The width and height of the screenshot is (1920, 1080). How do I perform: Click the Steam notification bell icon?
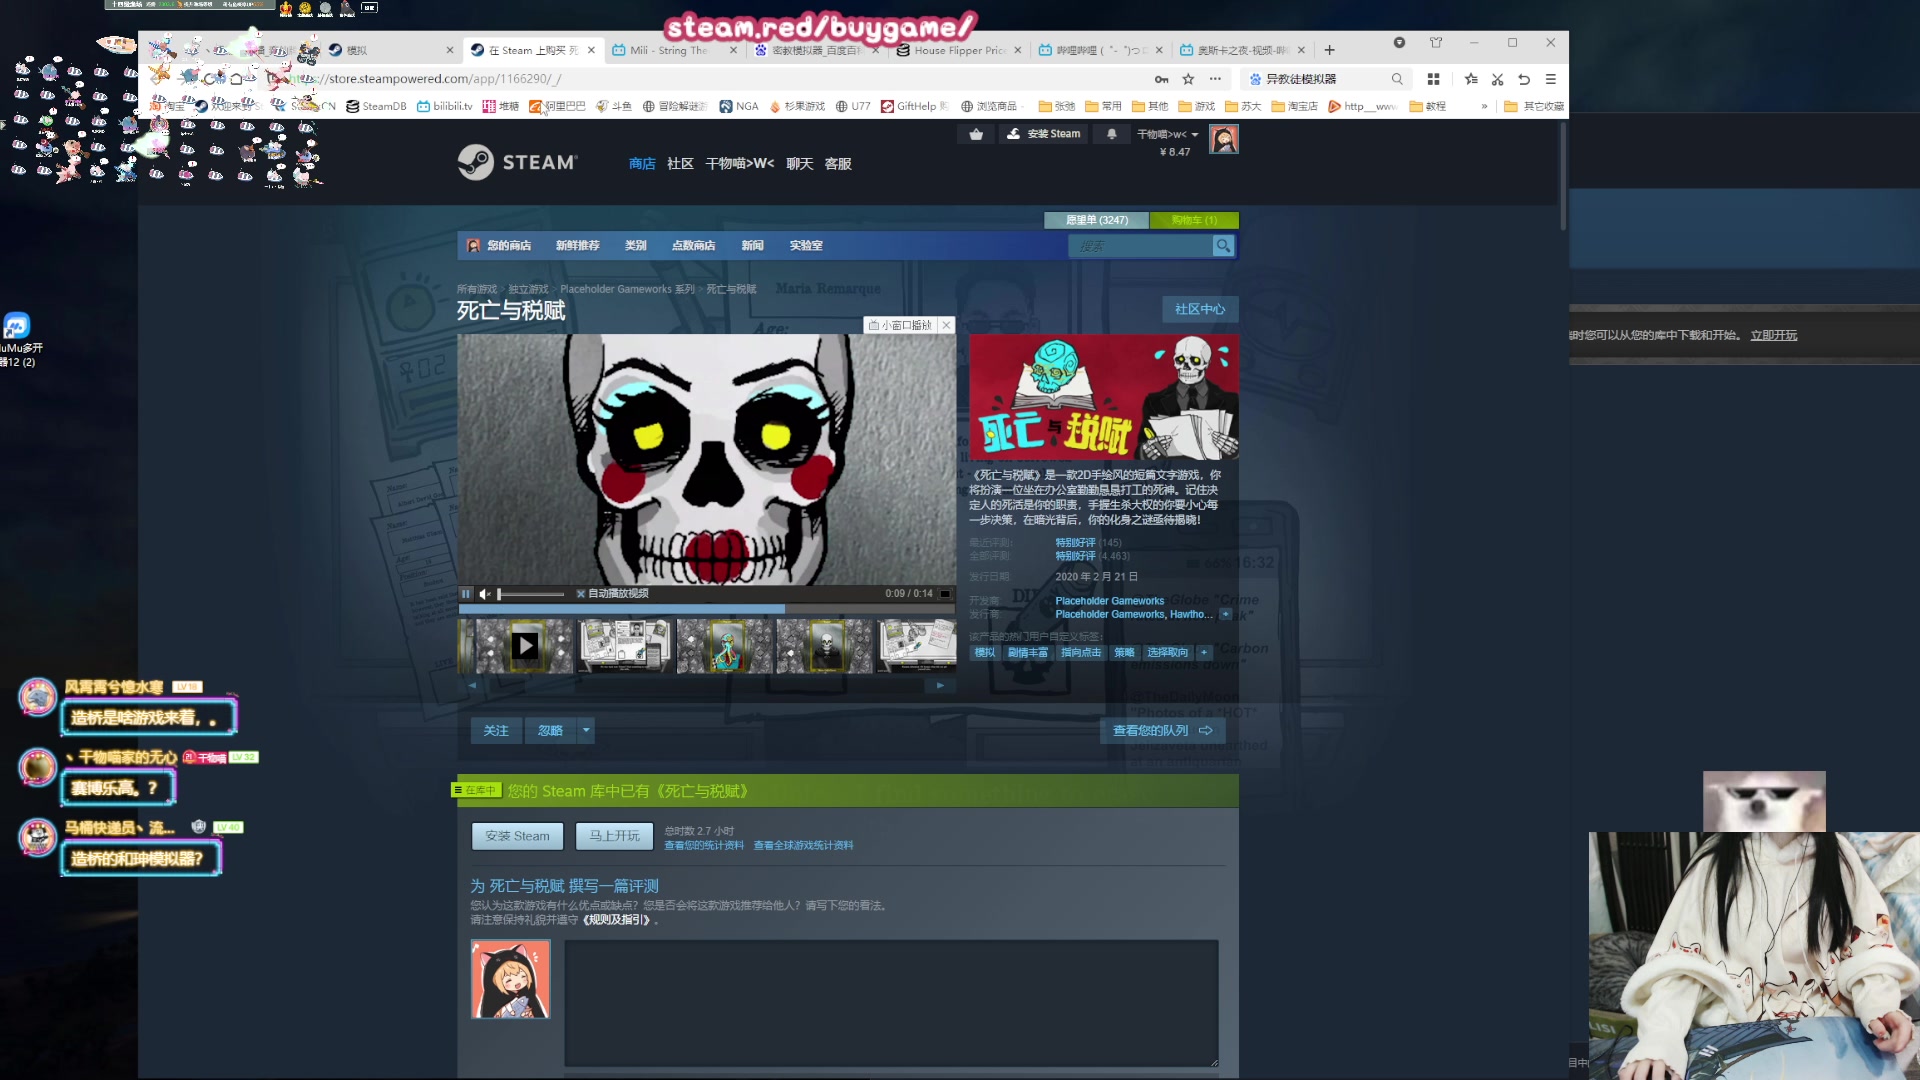pos(1111,134)
